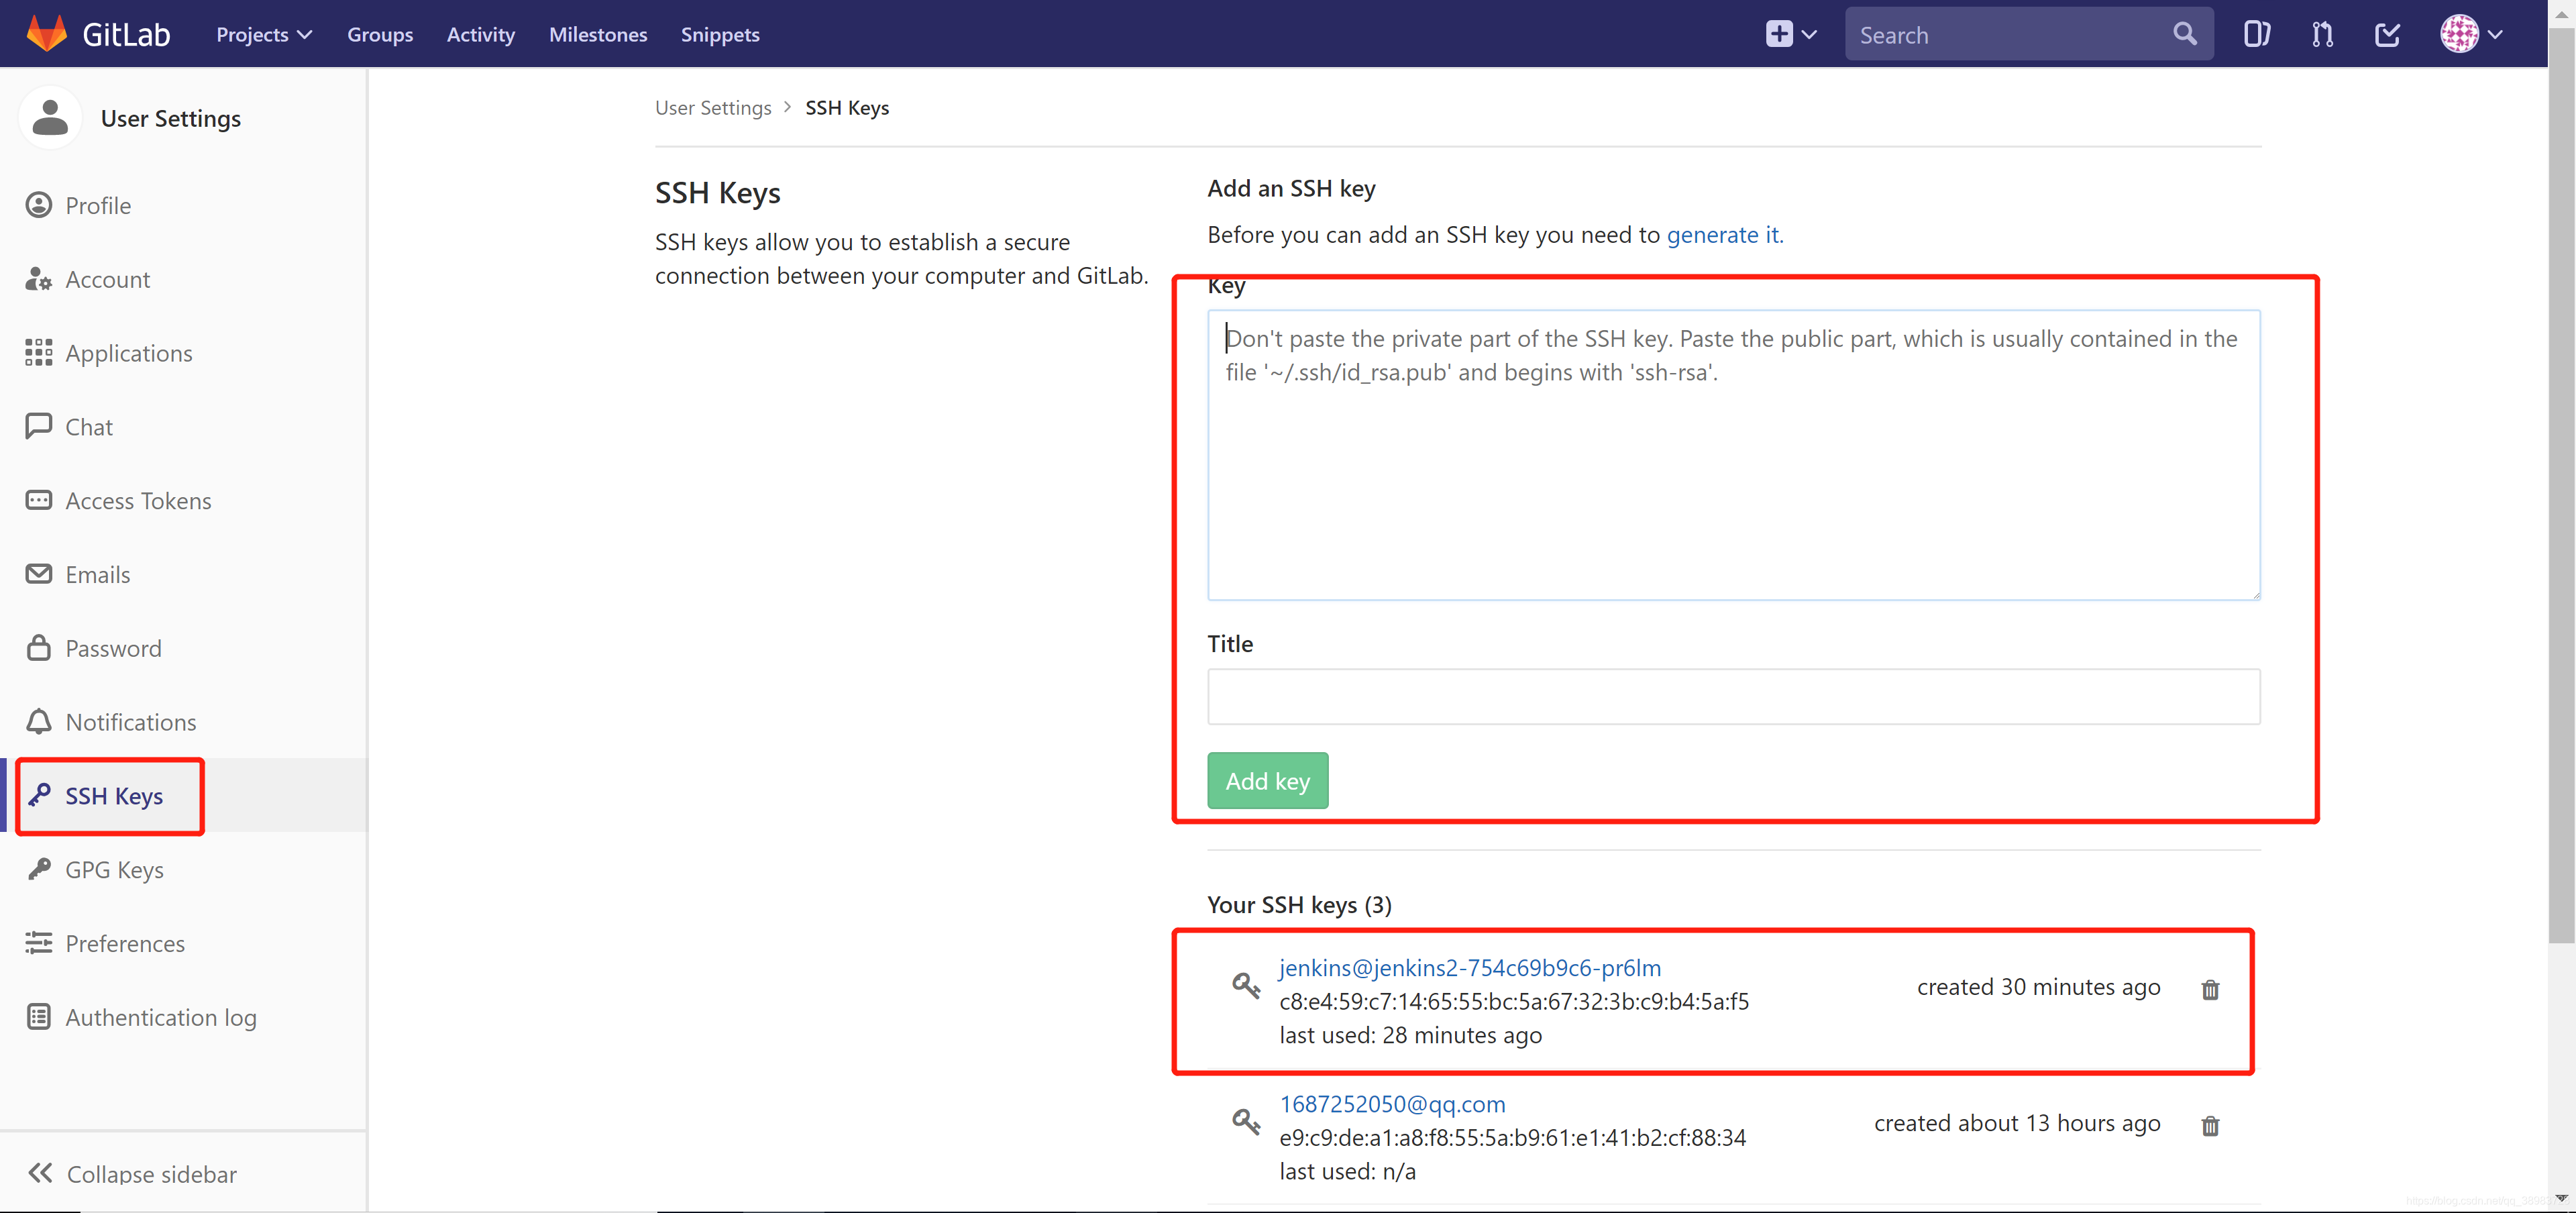2576x1213 pixels.
Task: Switch to the Groups menu item
Action: tap(380, 33)
